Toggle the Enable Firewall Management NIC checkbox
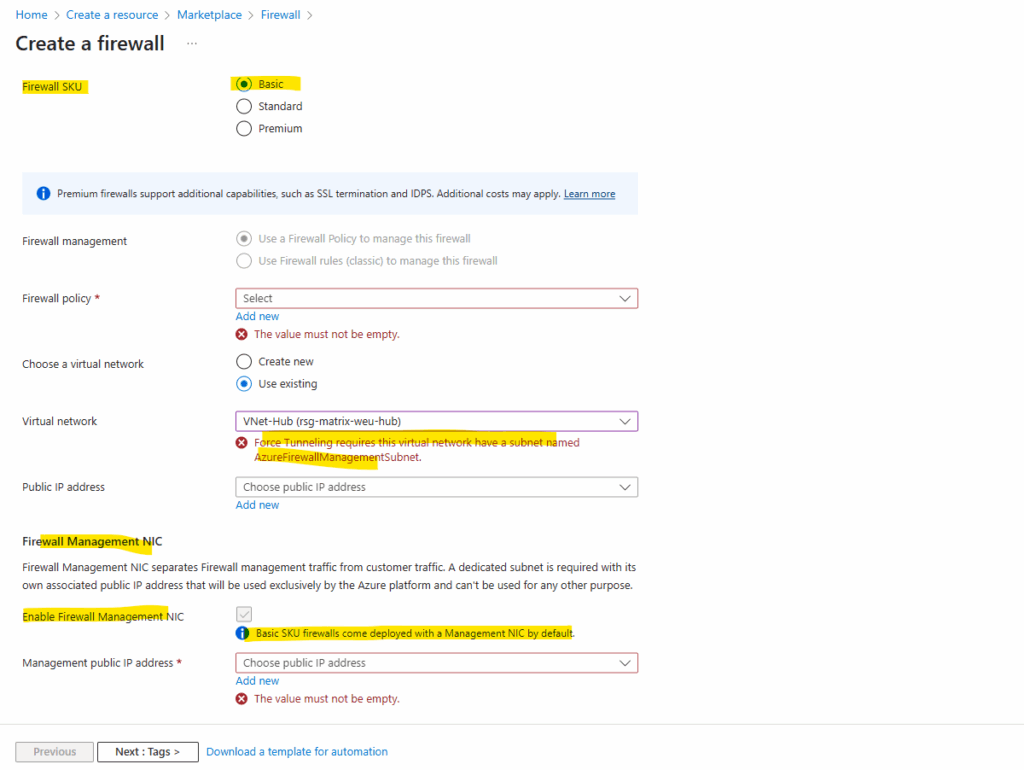 244,614
